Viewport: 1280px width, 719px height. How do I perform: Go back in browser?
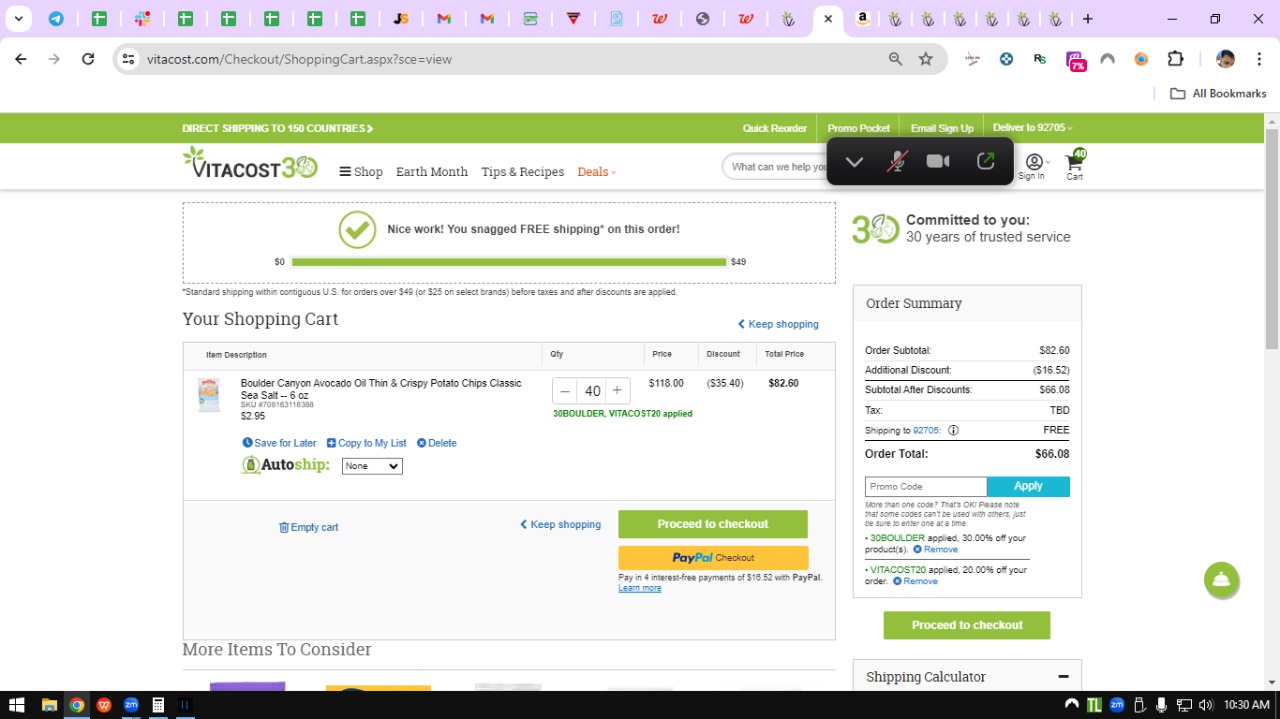coord(21,59)
